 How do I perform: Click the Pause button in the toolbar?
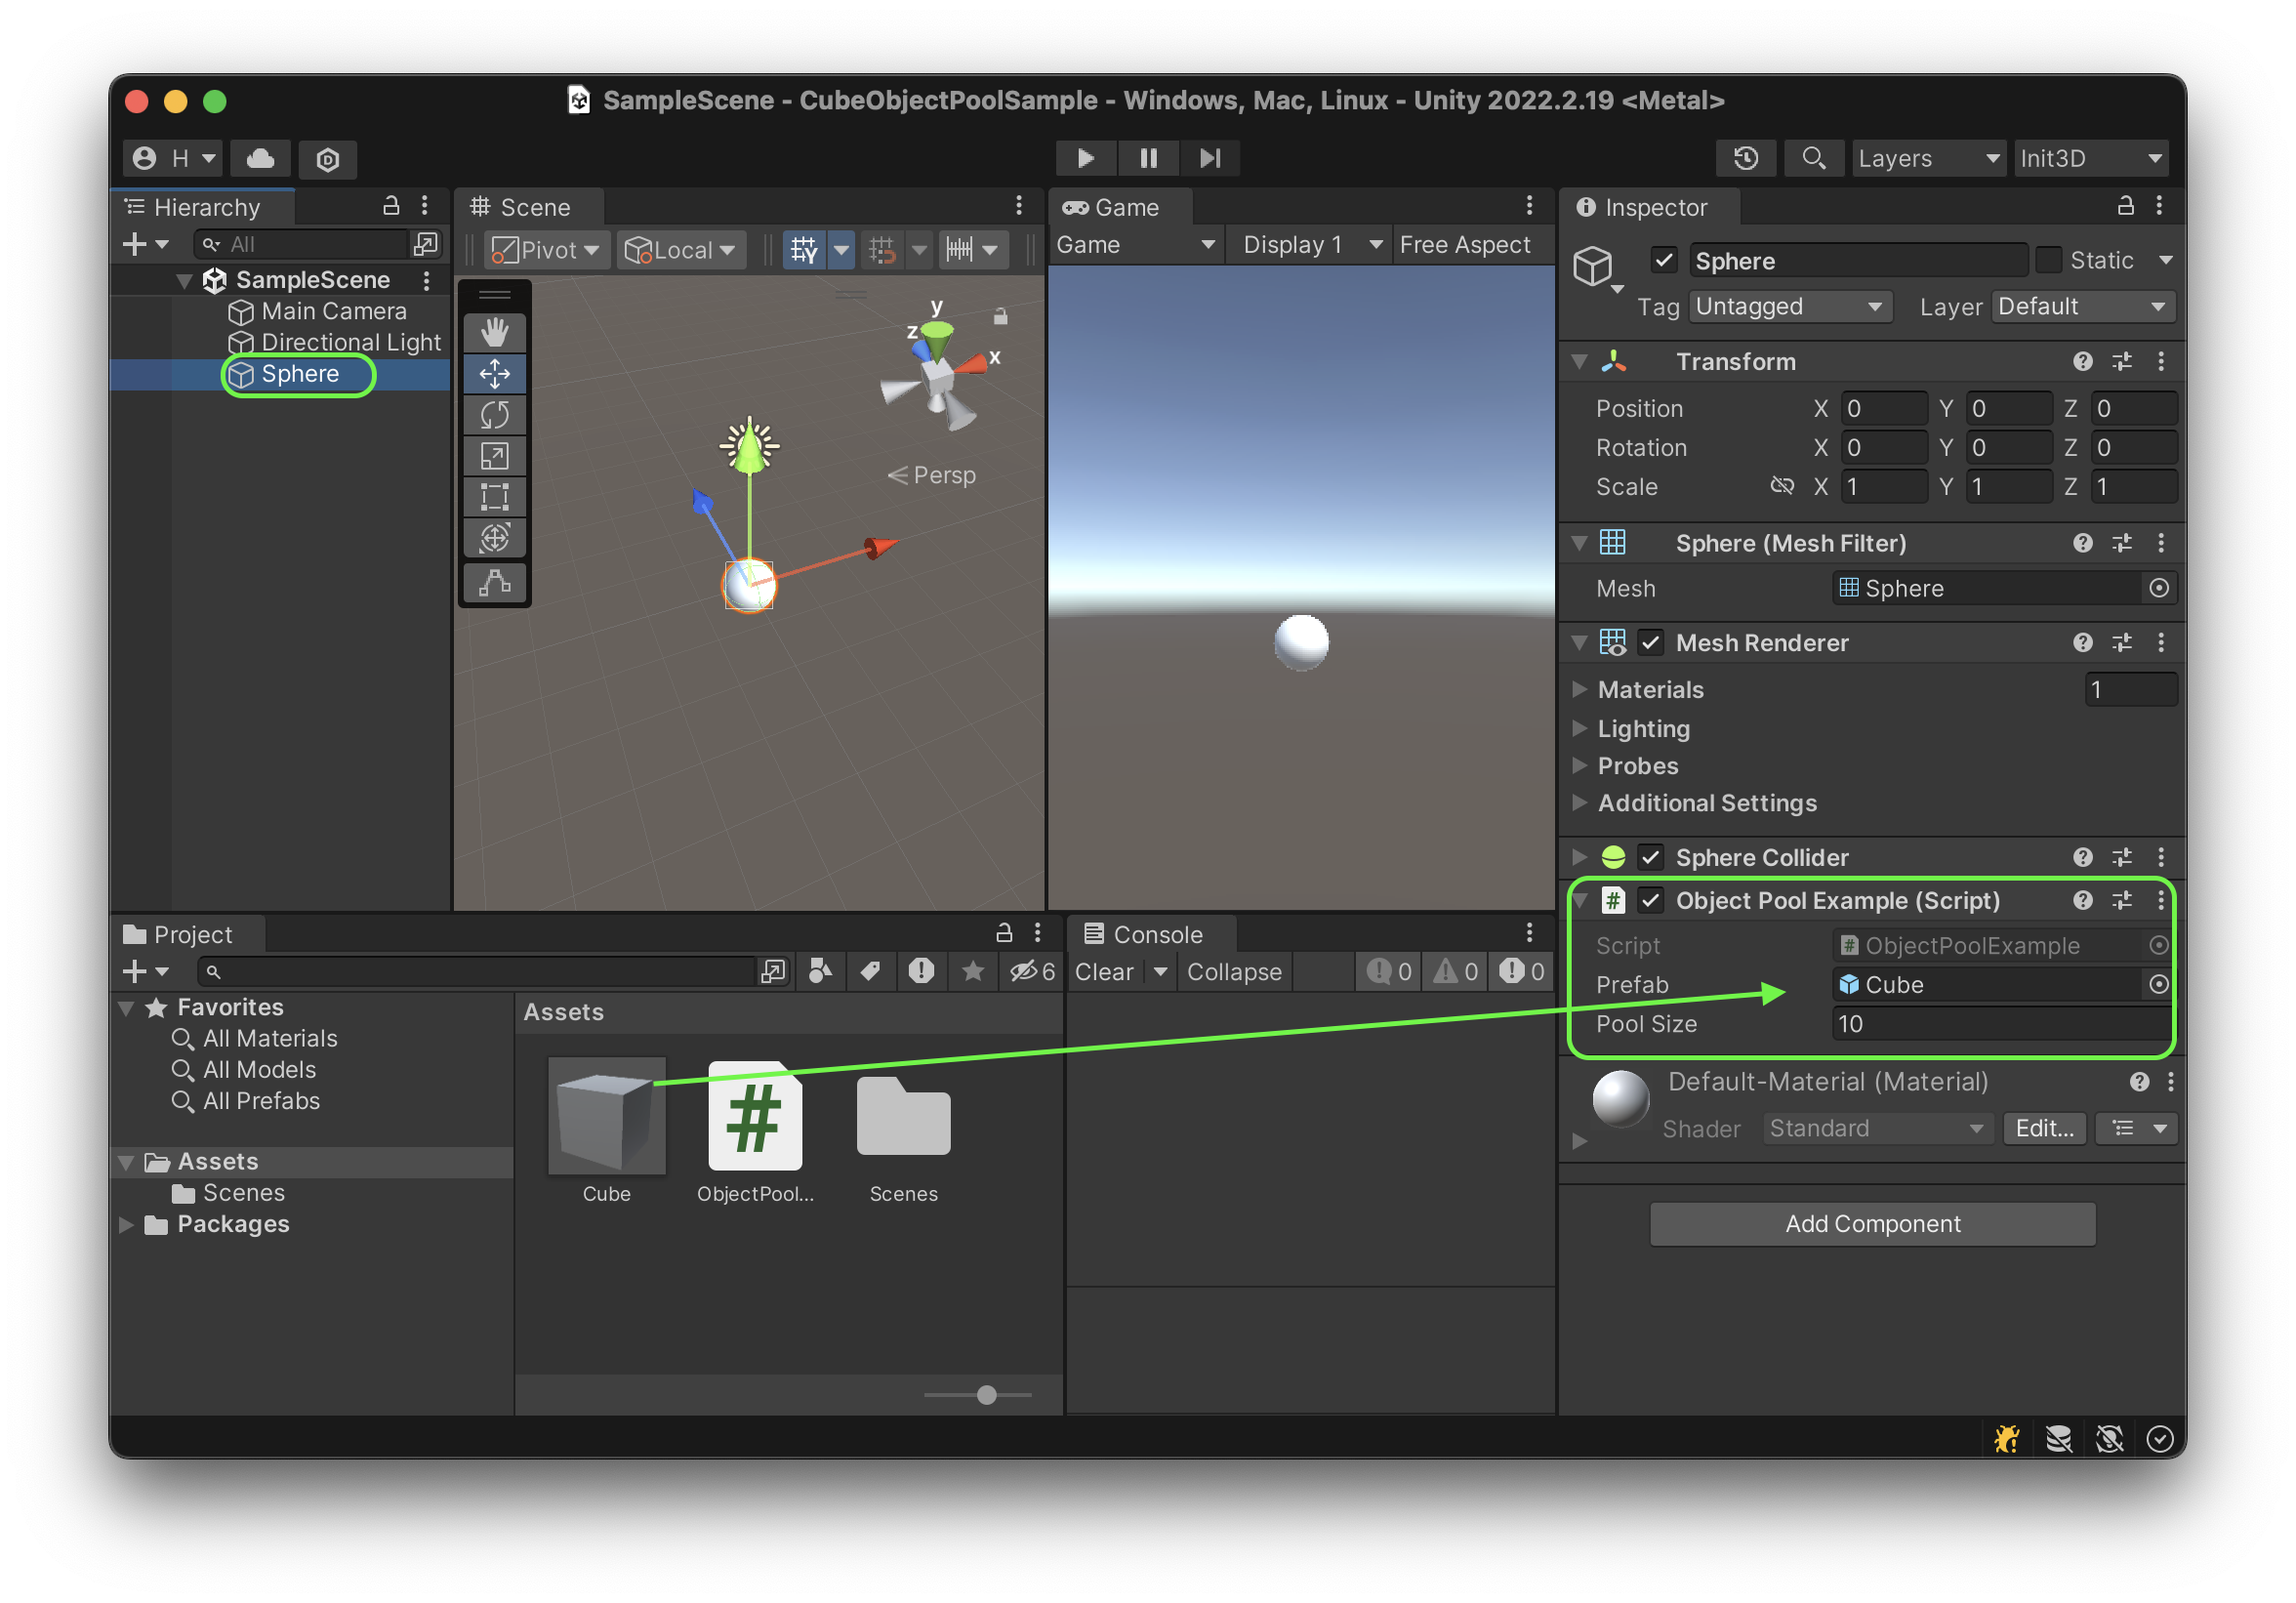[1148, 158]
